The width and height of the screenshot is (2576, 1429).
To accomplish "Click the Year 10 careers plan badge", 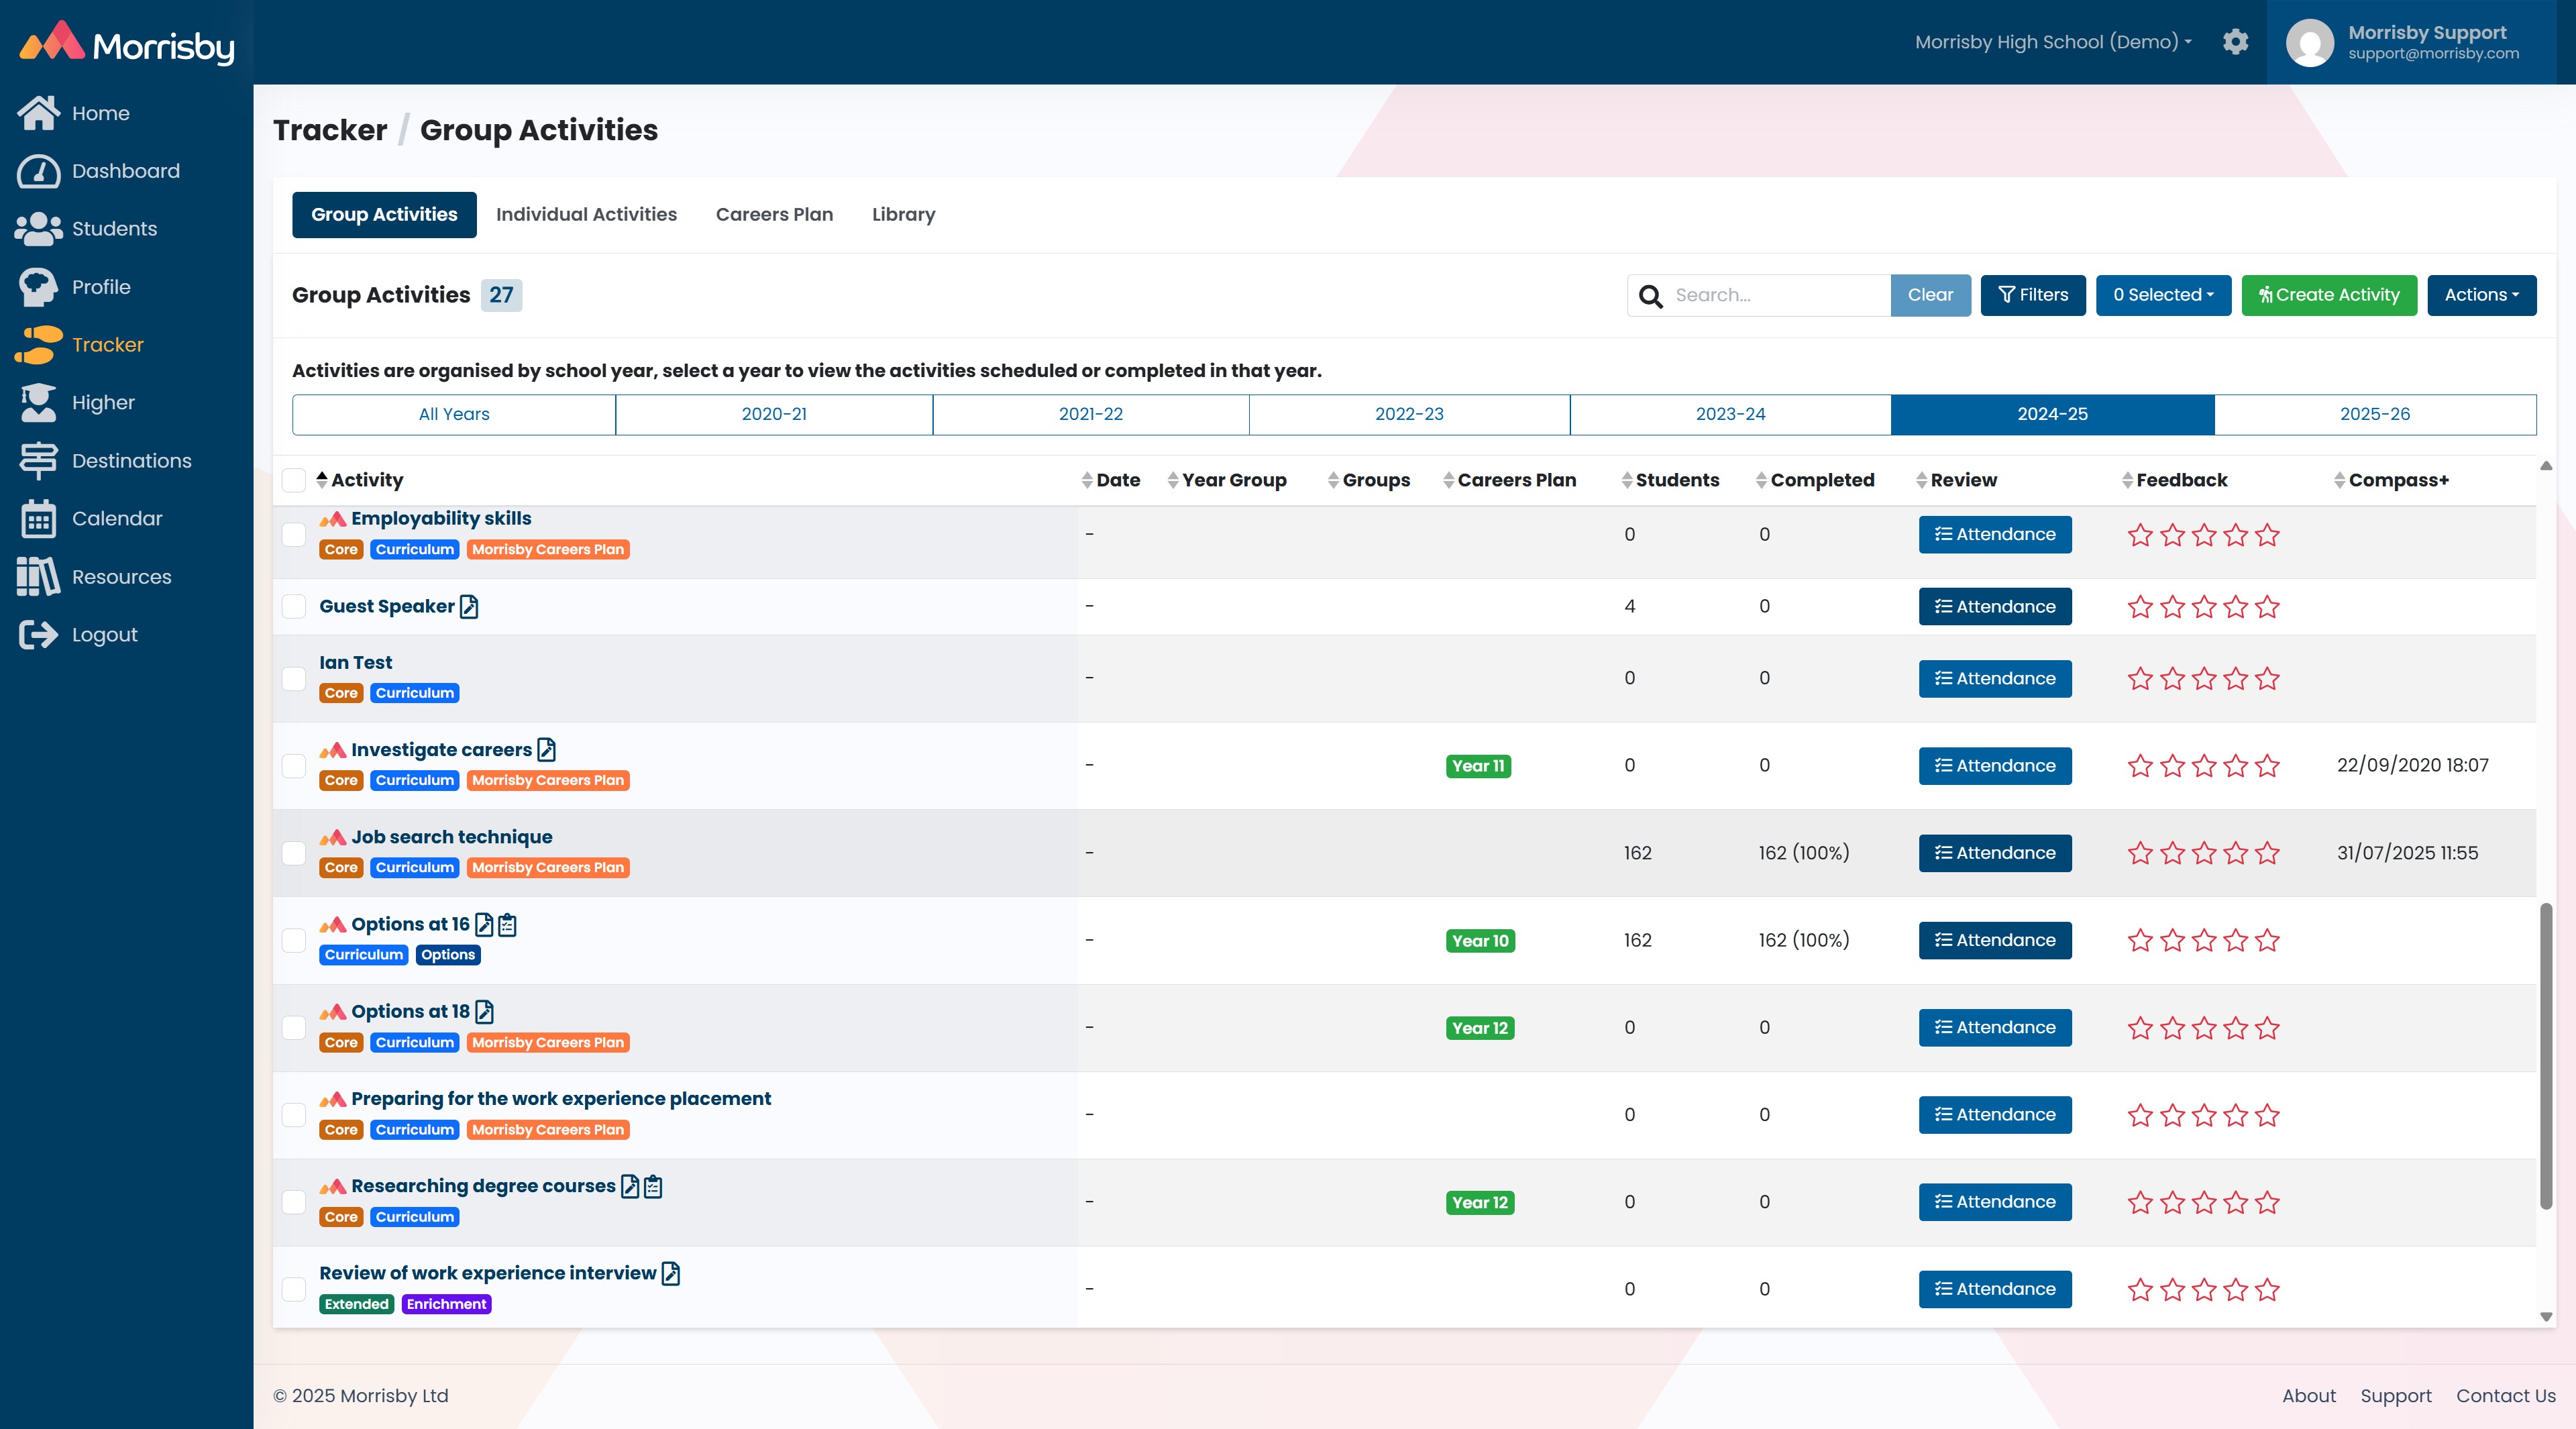I will (x=1480, y=941).
